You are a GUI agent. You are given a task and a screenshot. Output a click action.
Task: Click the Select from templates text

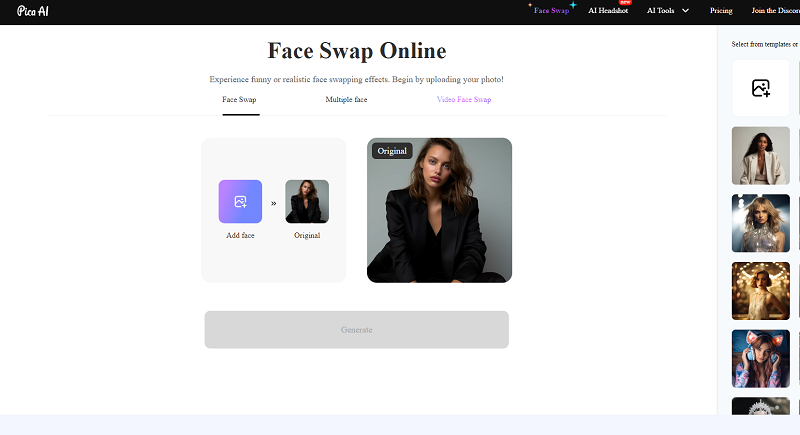(x=765, y=44)
